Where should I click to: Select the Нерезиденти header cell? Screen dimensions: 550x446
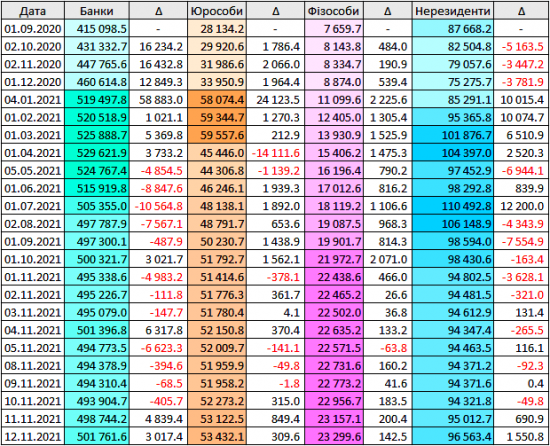(x=453, y=11)
